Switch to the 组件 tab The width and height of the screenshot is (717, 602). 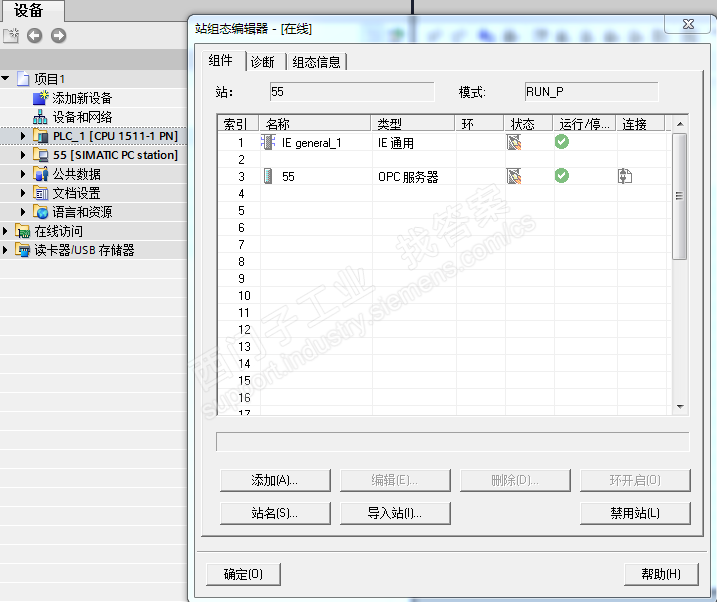point(223,61)
